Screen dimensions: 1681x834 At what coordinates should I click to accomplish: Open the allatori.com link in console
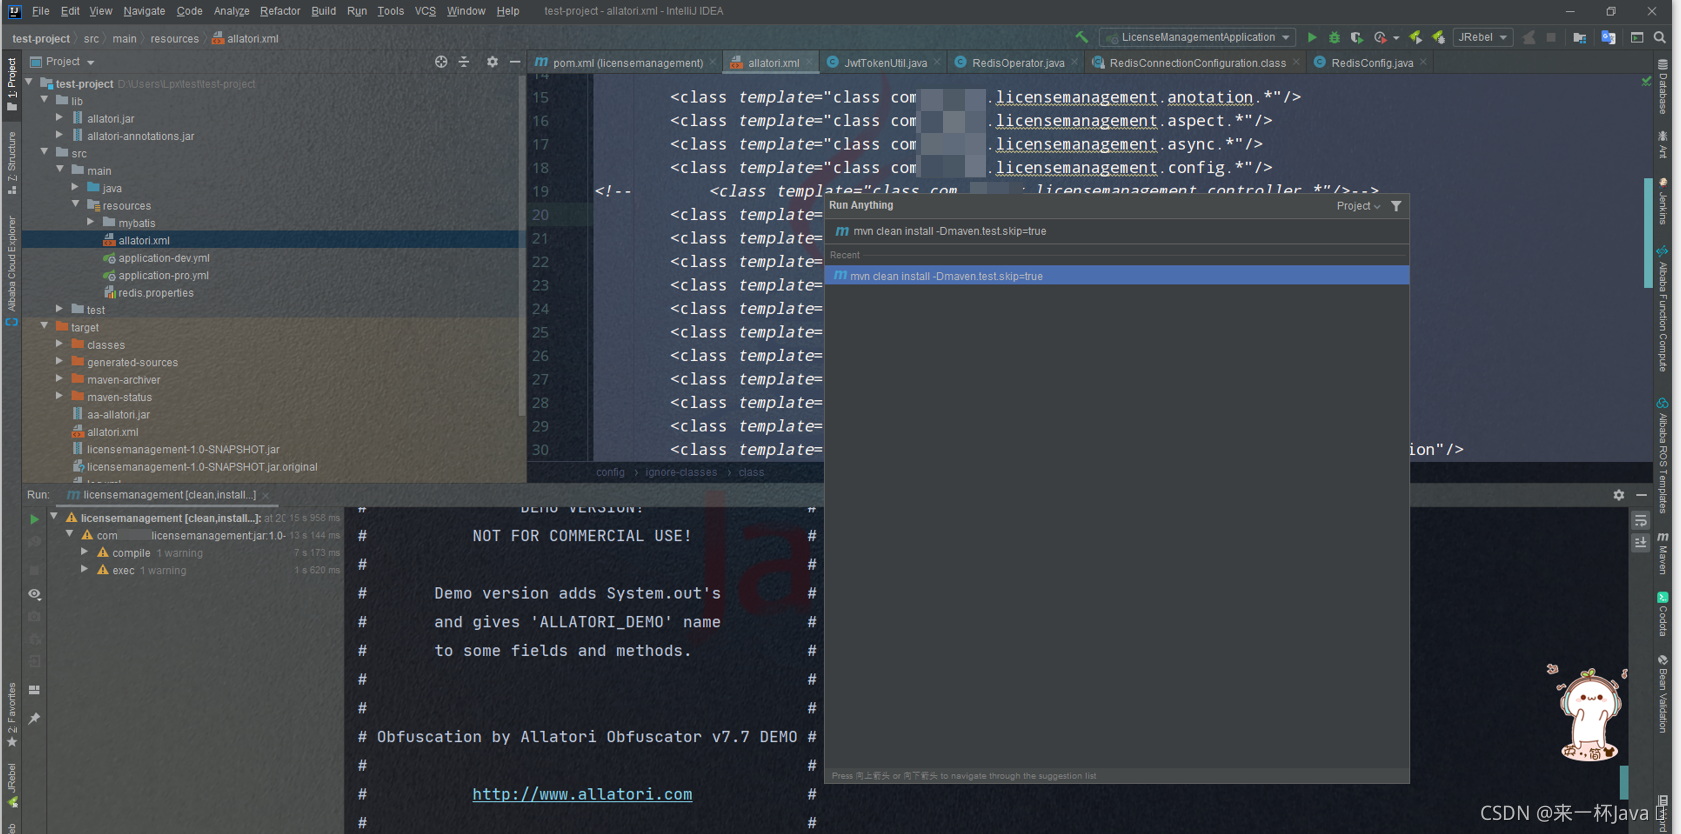click(582, 794)
